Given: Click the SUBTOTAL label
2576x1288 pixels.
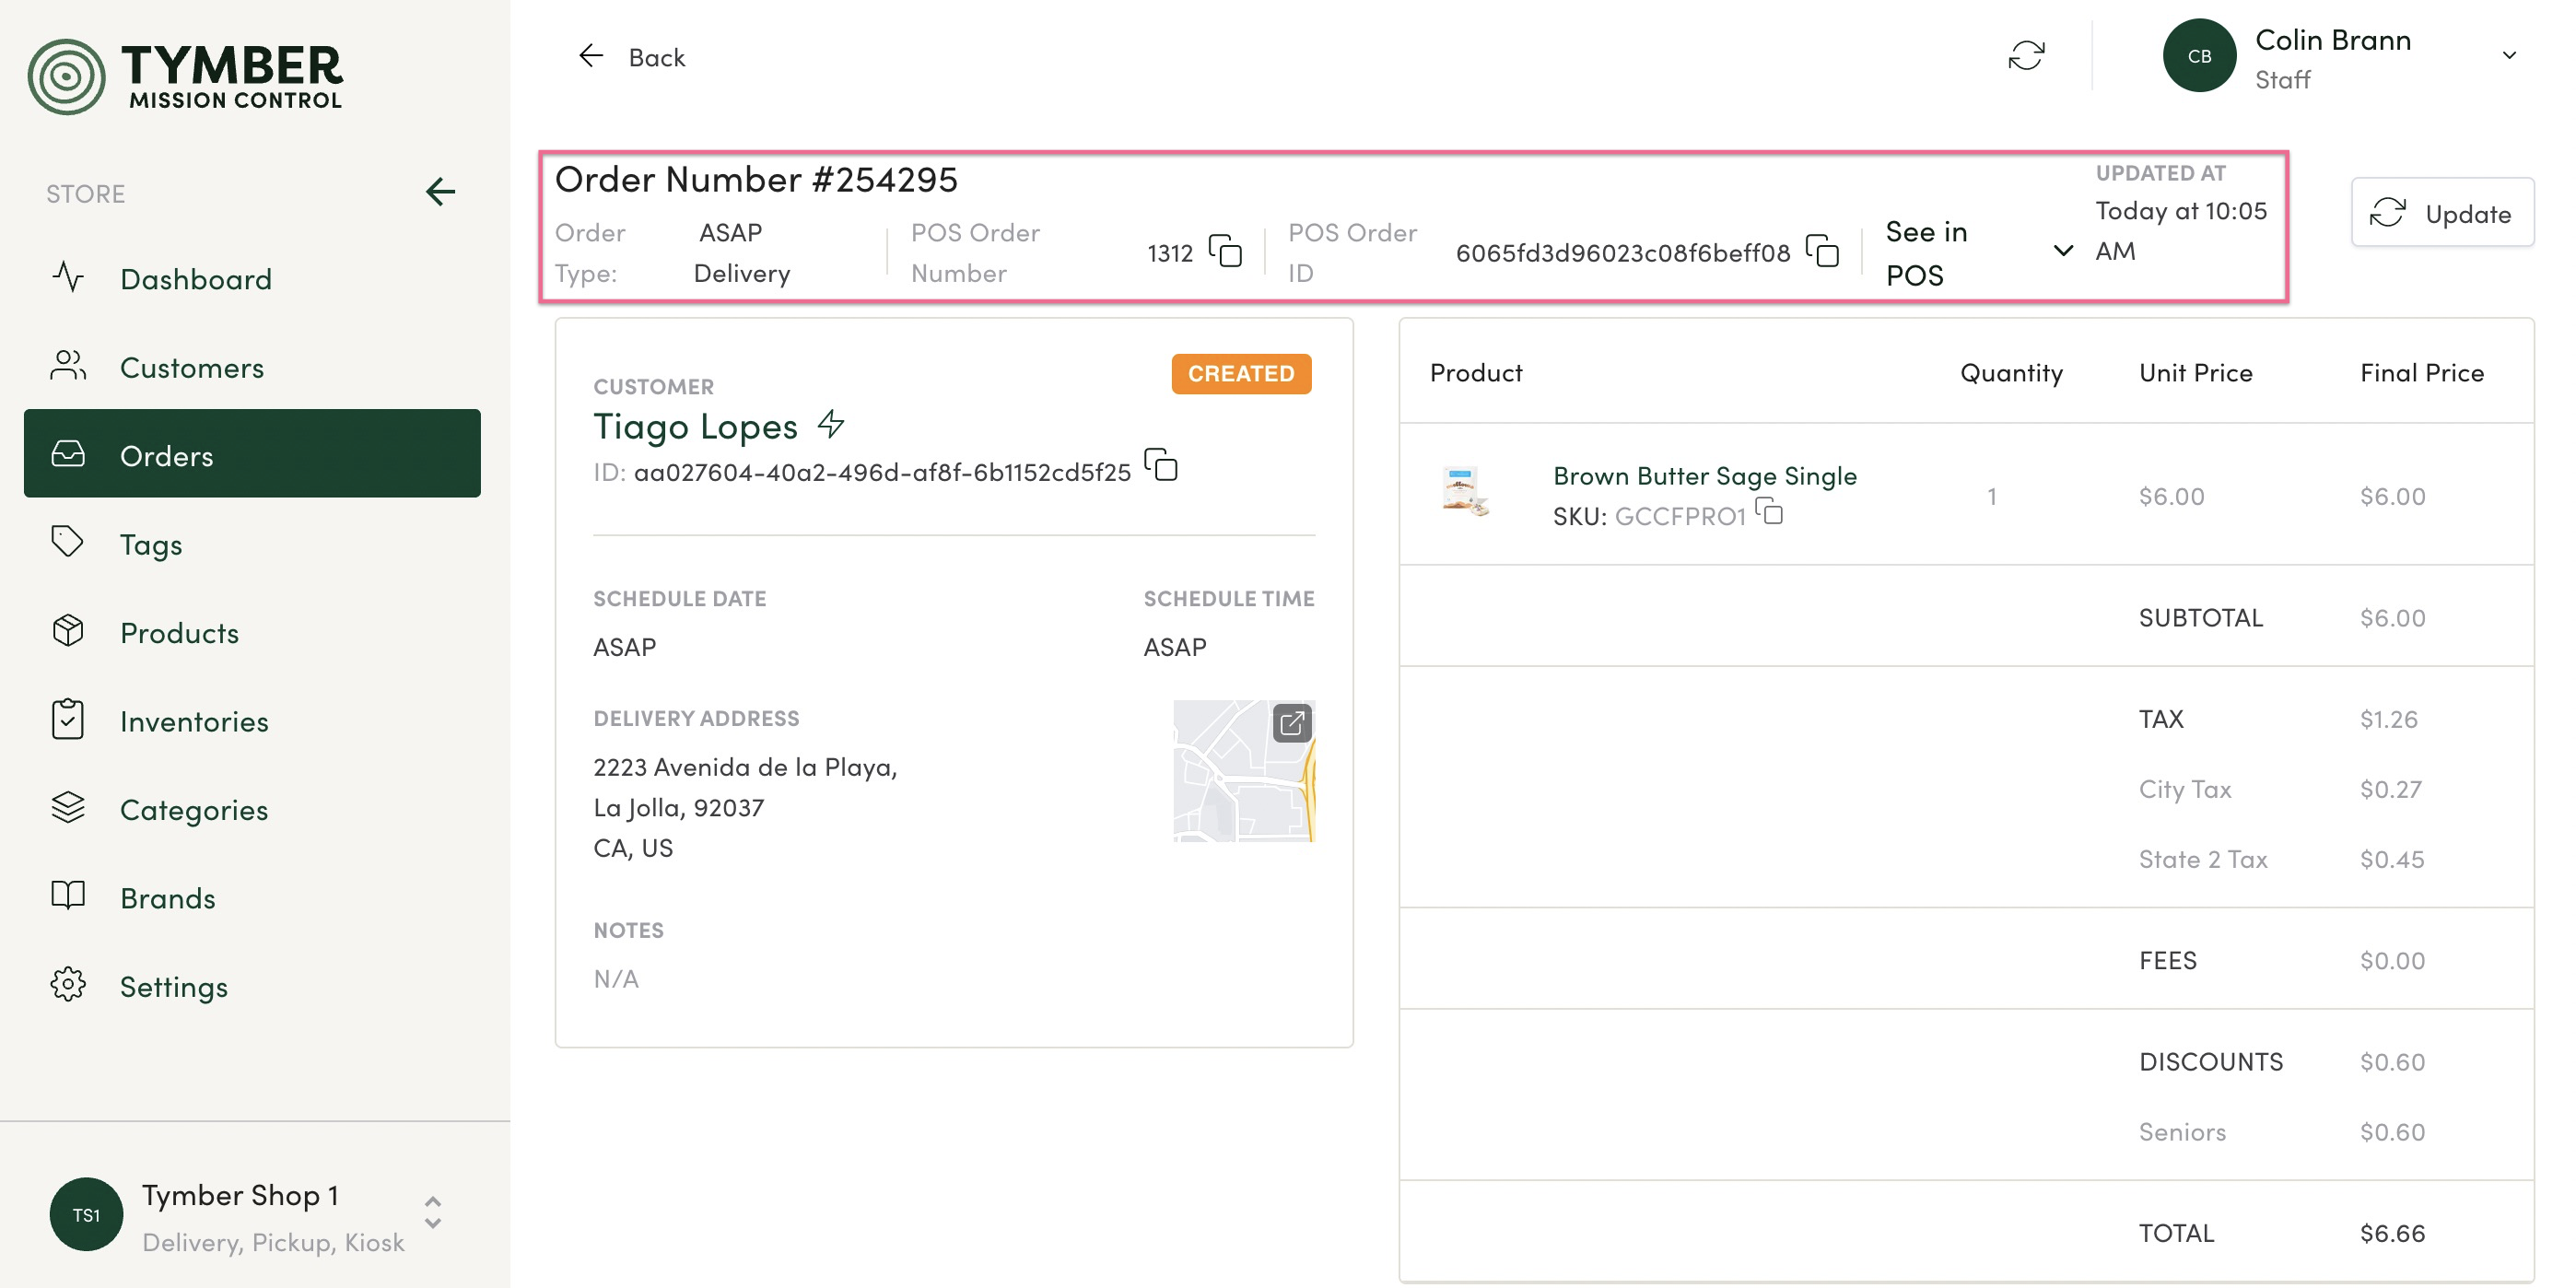Looking at the screenshot, I should point(2200,618).
